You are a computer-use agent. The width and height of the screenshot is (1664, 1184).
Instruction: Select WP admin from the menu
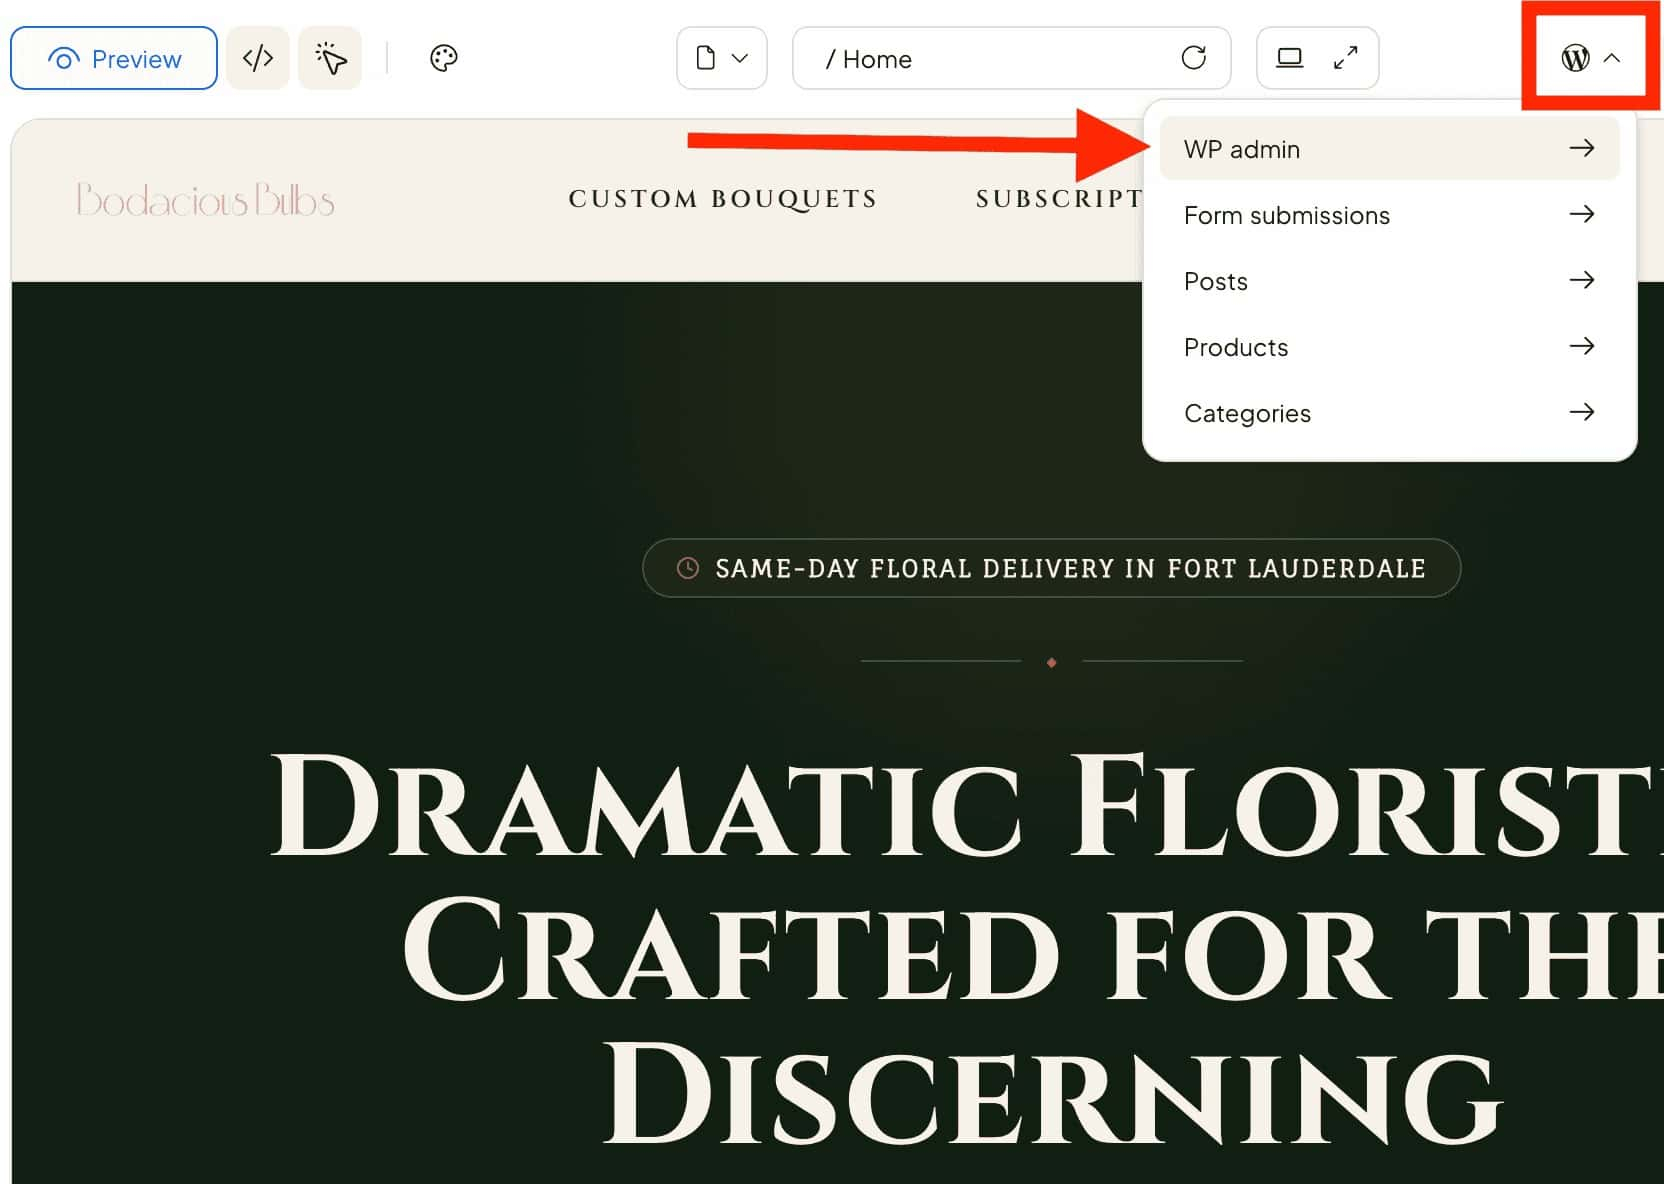tap(1389, 149)
